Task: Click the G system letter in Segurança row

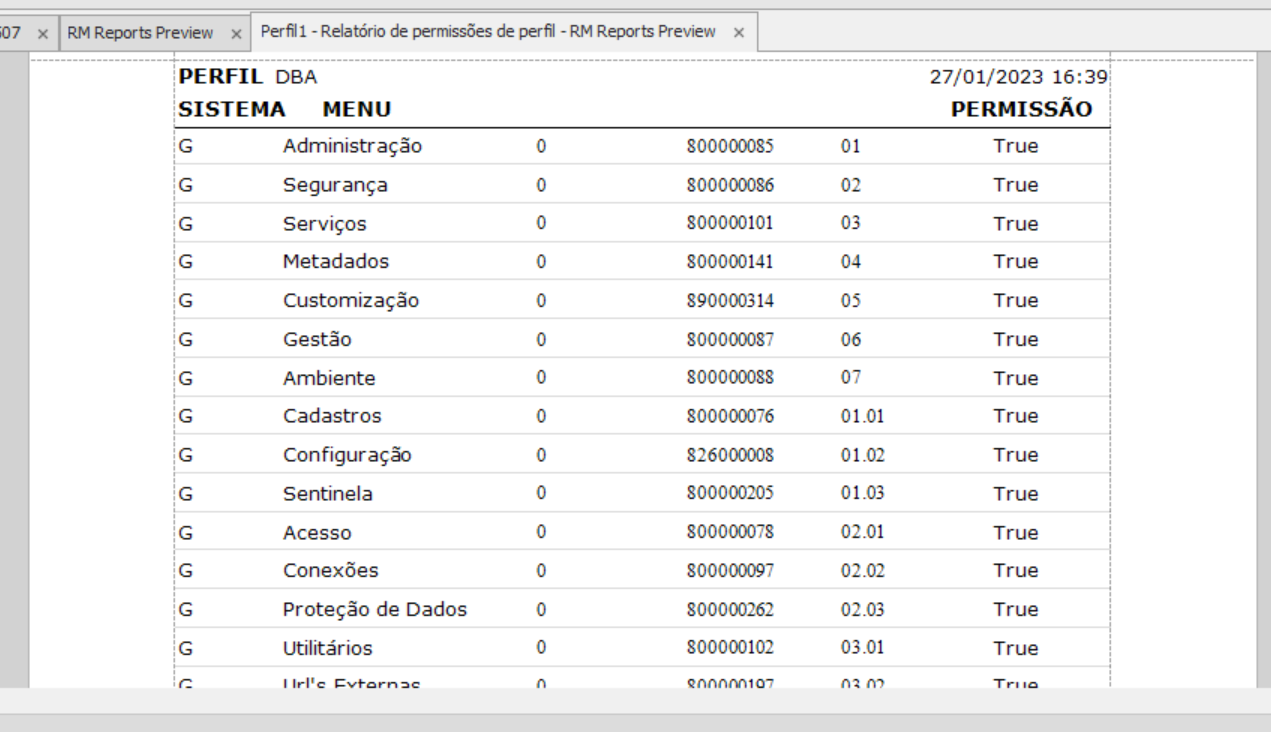Action: (x=185, y=185)
